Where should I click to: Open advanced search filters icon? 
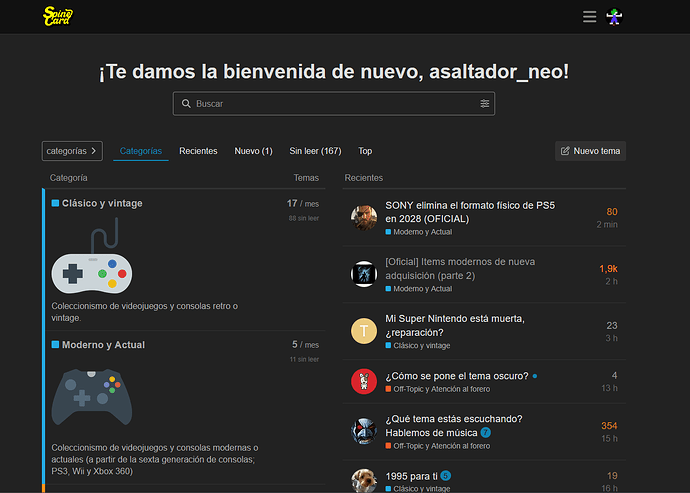484,103
